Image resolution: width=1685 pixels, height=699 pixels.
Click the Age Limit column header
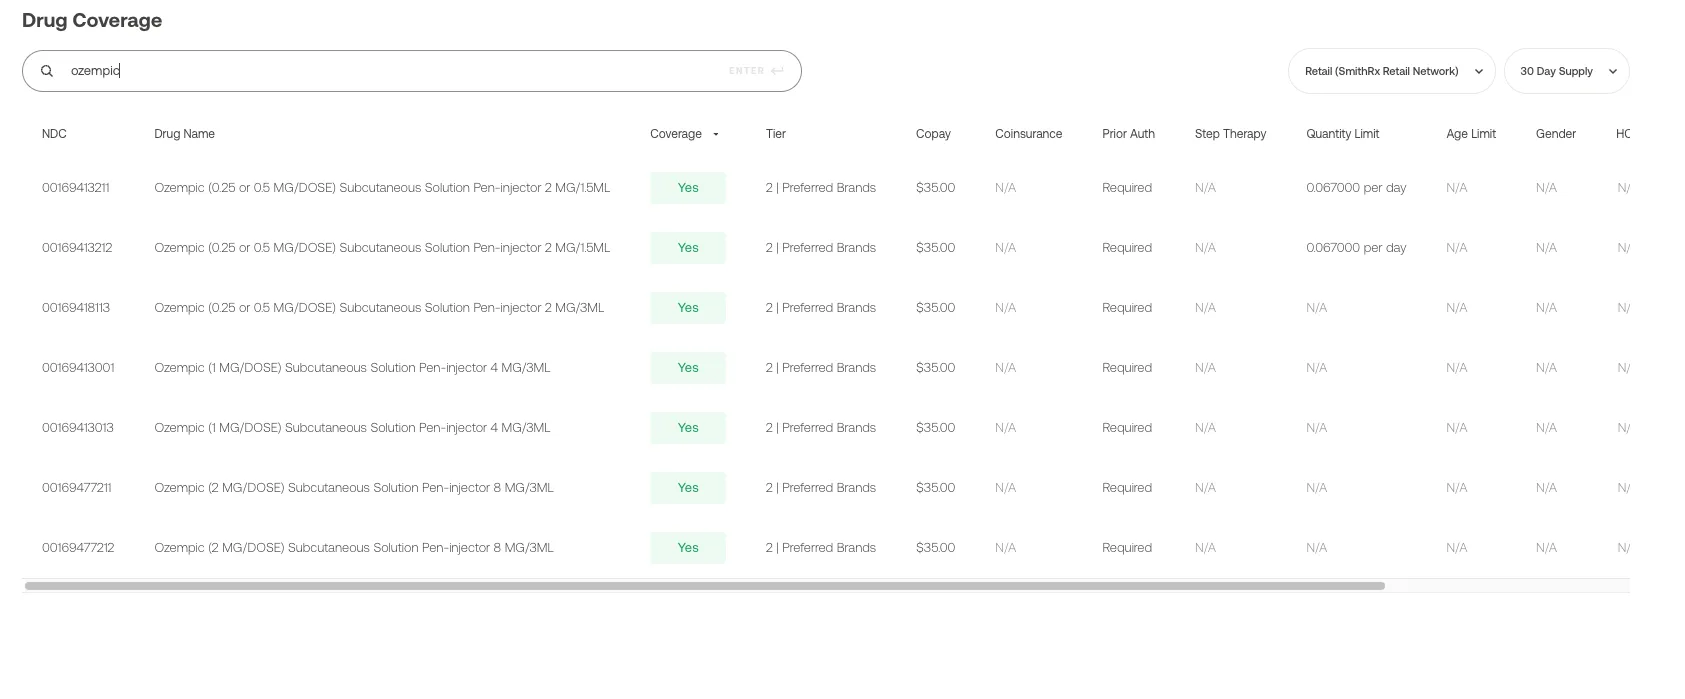(1471, 134)
